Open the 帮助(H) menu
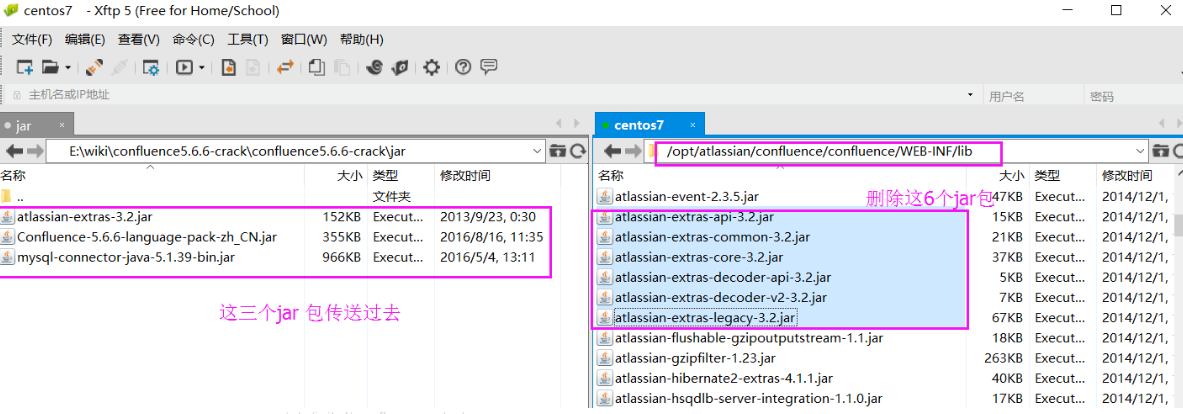The height and width of the screenshot is (414, 1183). pyautogui.click(x=361, y=39)
